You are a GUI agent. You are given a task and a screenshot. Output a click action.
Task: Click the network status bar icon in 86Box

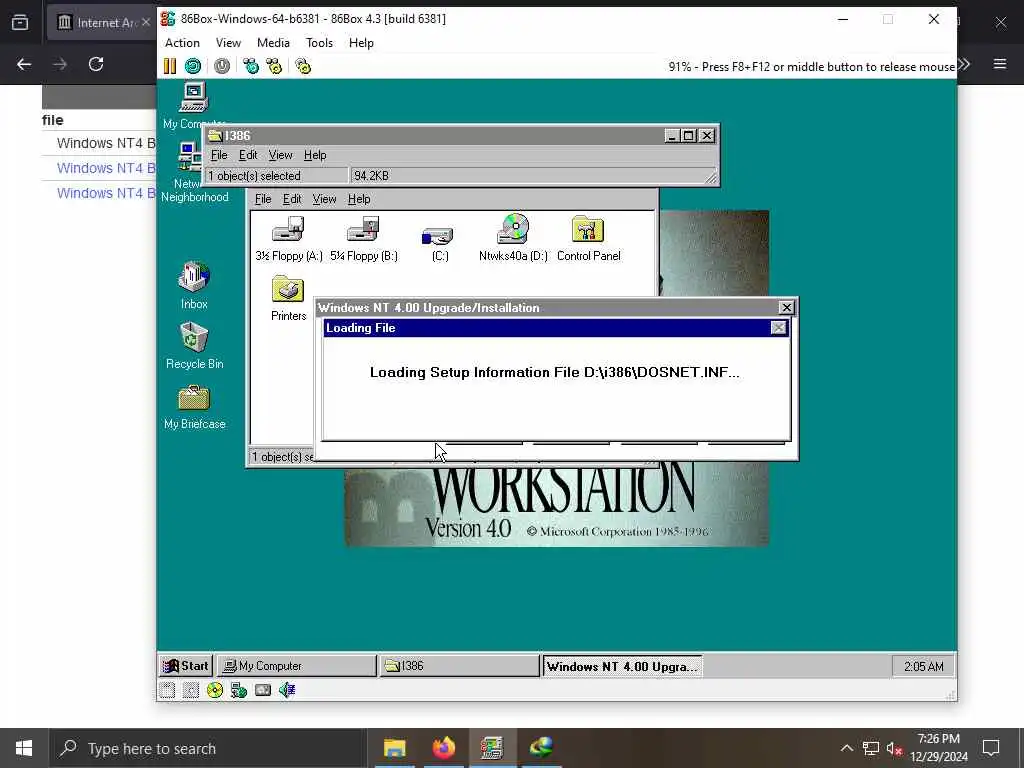[238, 690]
